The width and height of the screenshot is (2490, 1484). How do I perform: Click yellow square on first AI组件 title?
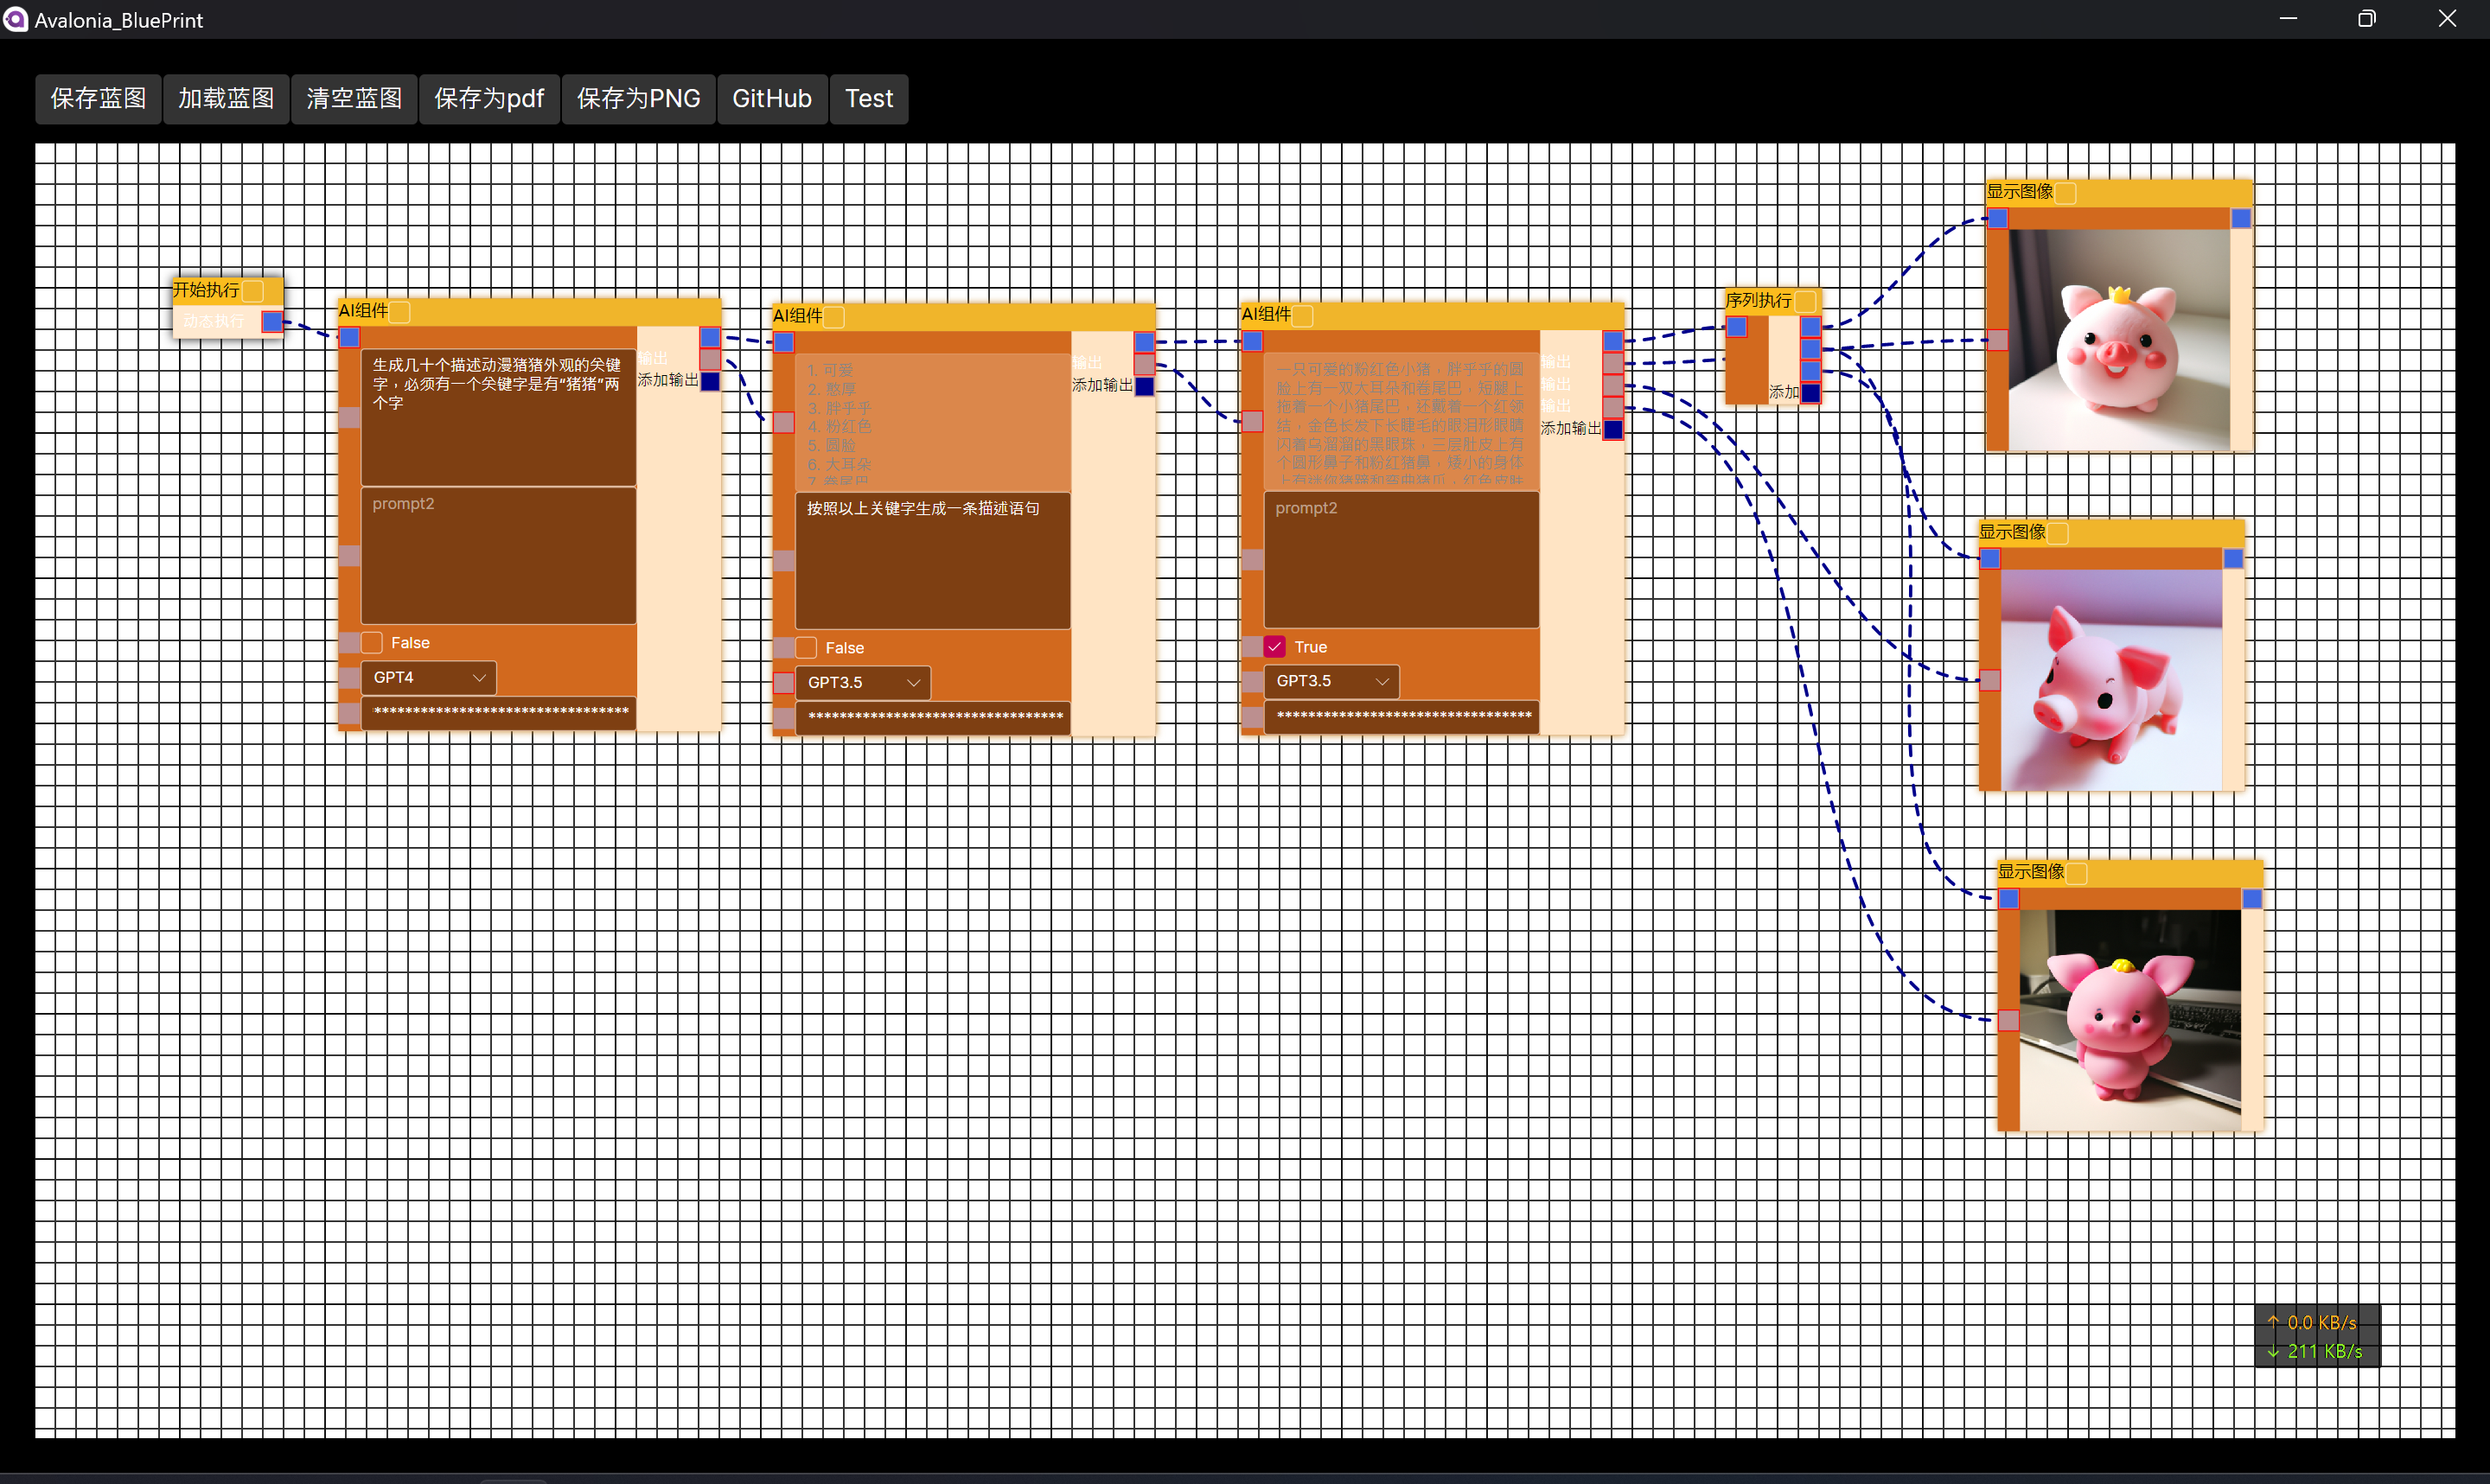coord(400,312)
